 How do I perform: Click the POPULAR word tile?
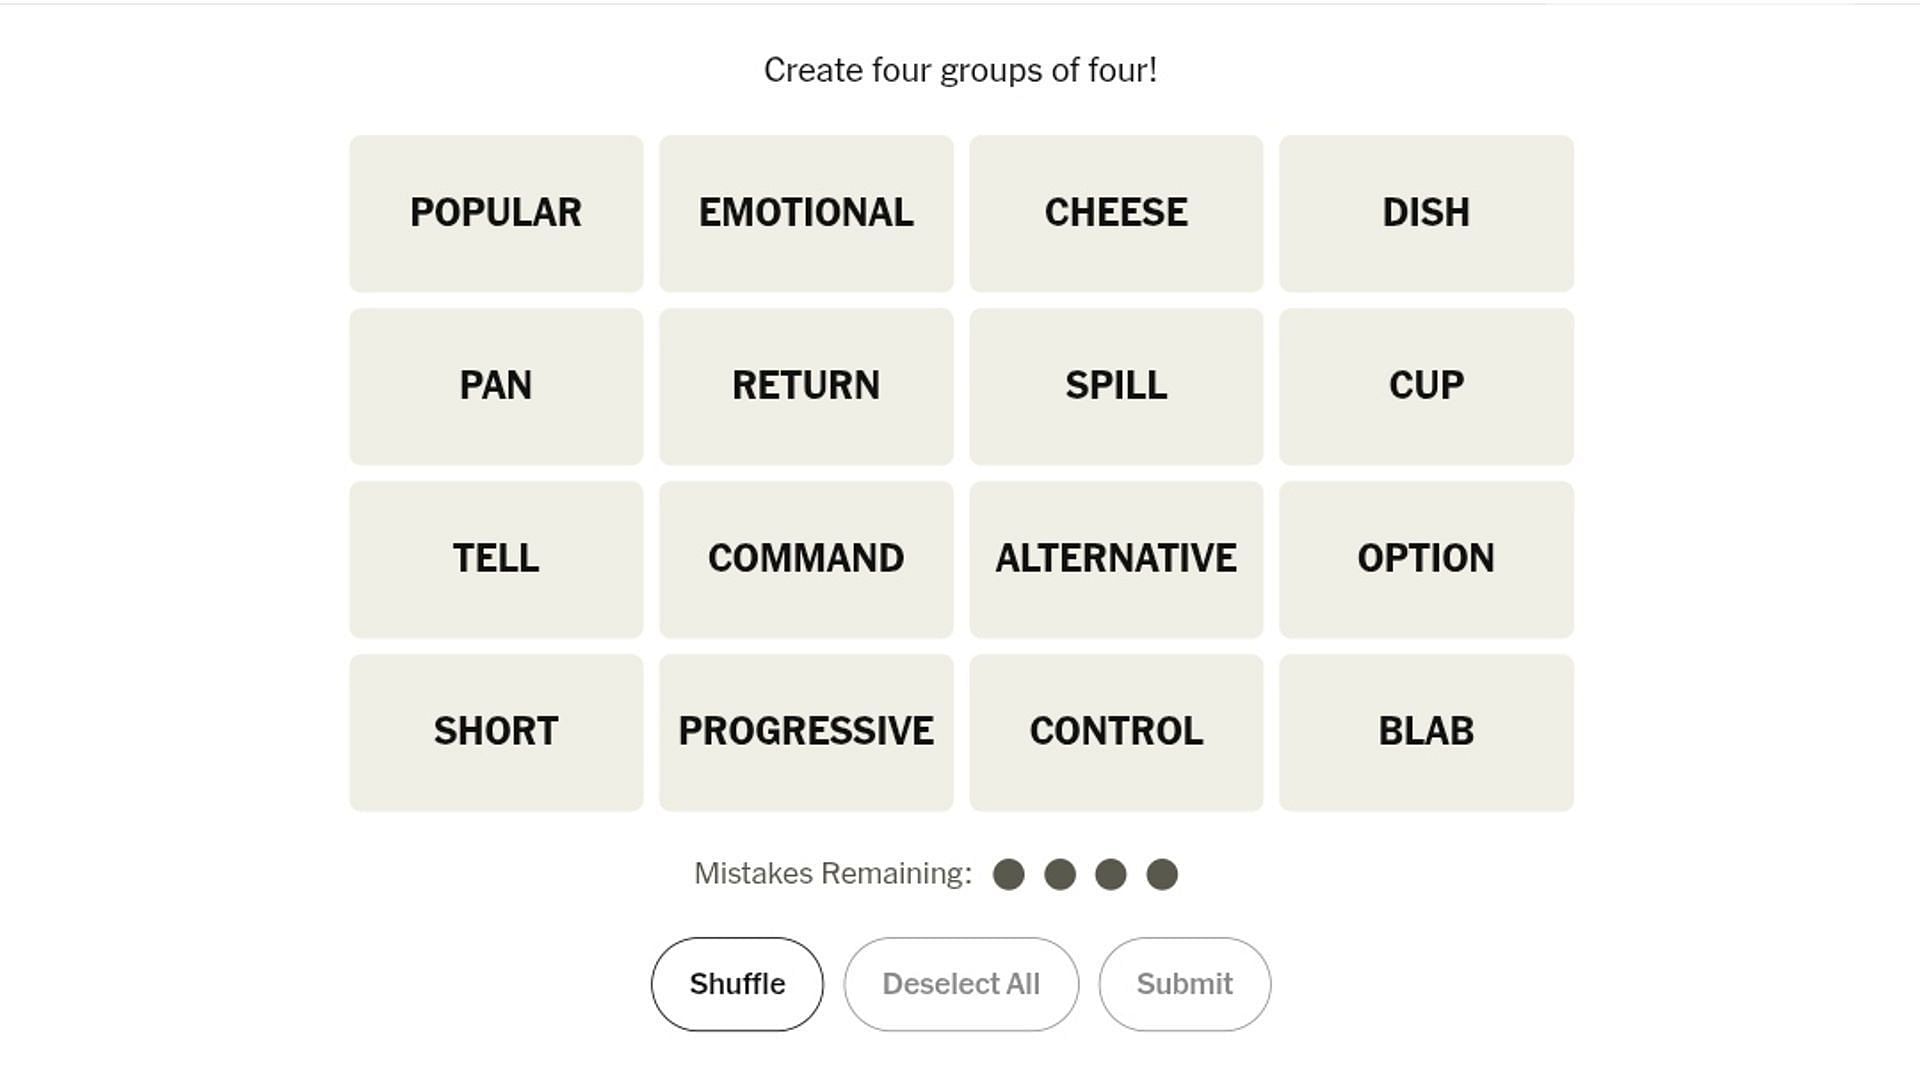click(x=496, y=212)
